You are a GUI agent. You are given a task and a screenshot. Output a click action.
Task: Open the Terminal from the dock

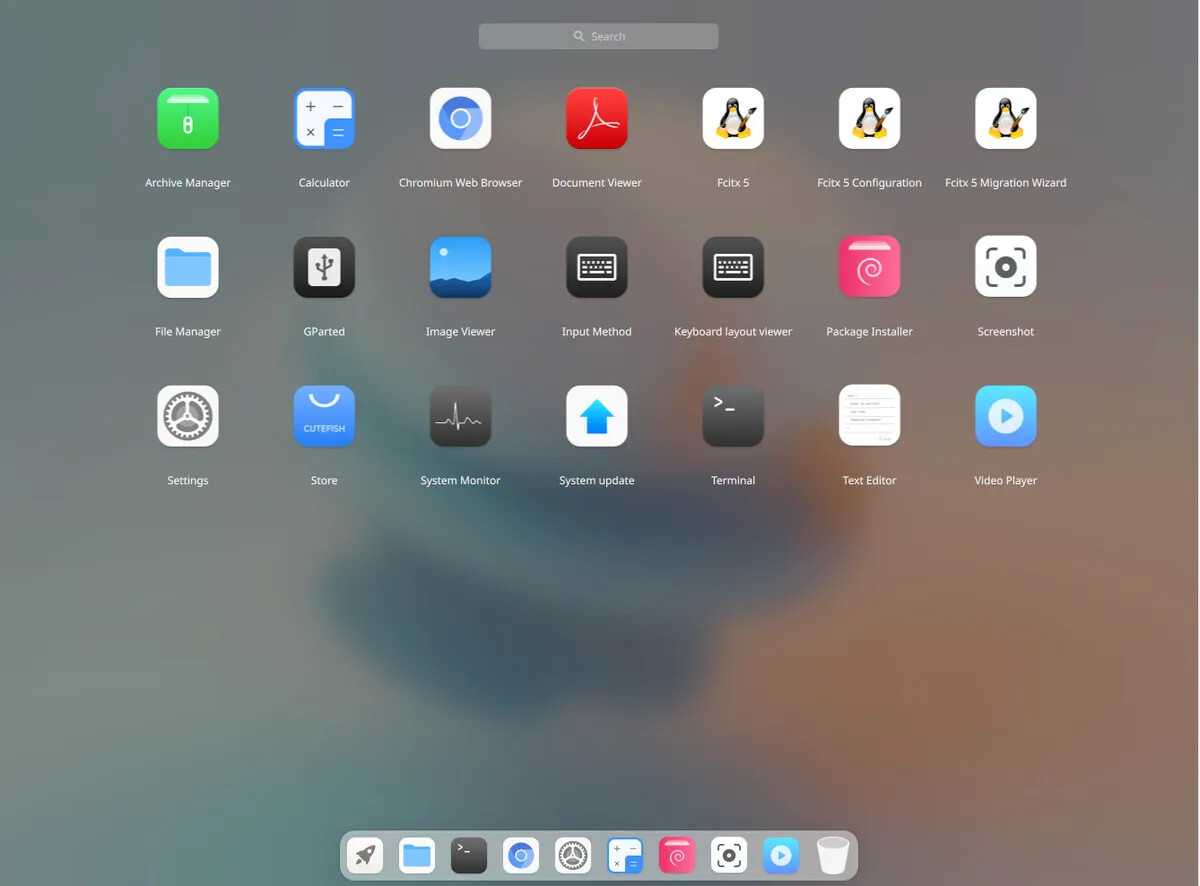pos(468,855)
